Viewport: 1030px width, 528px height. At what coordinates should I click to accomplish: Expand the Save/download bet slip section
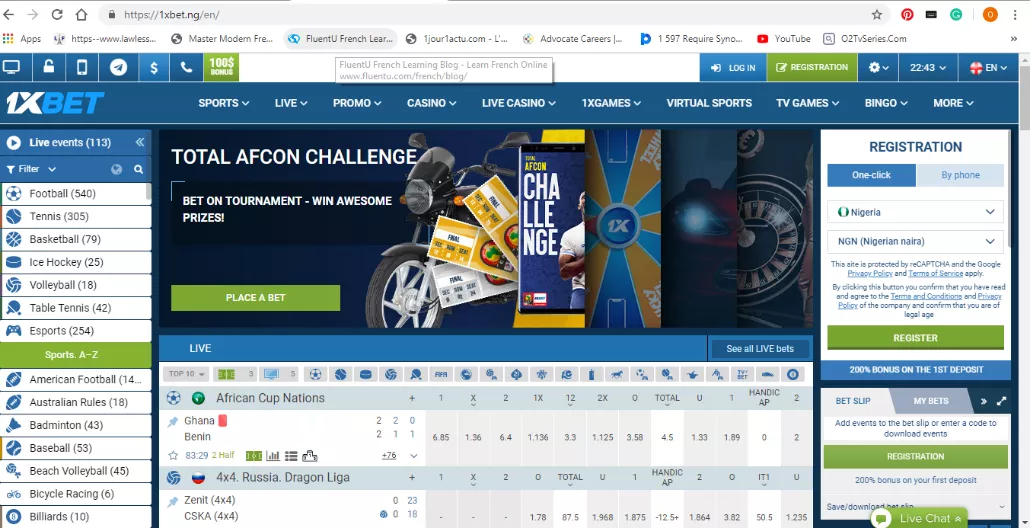pyautogui.click(x=916, y=506)
